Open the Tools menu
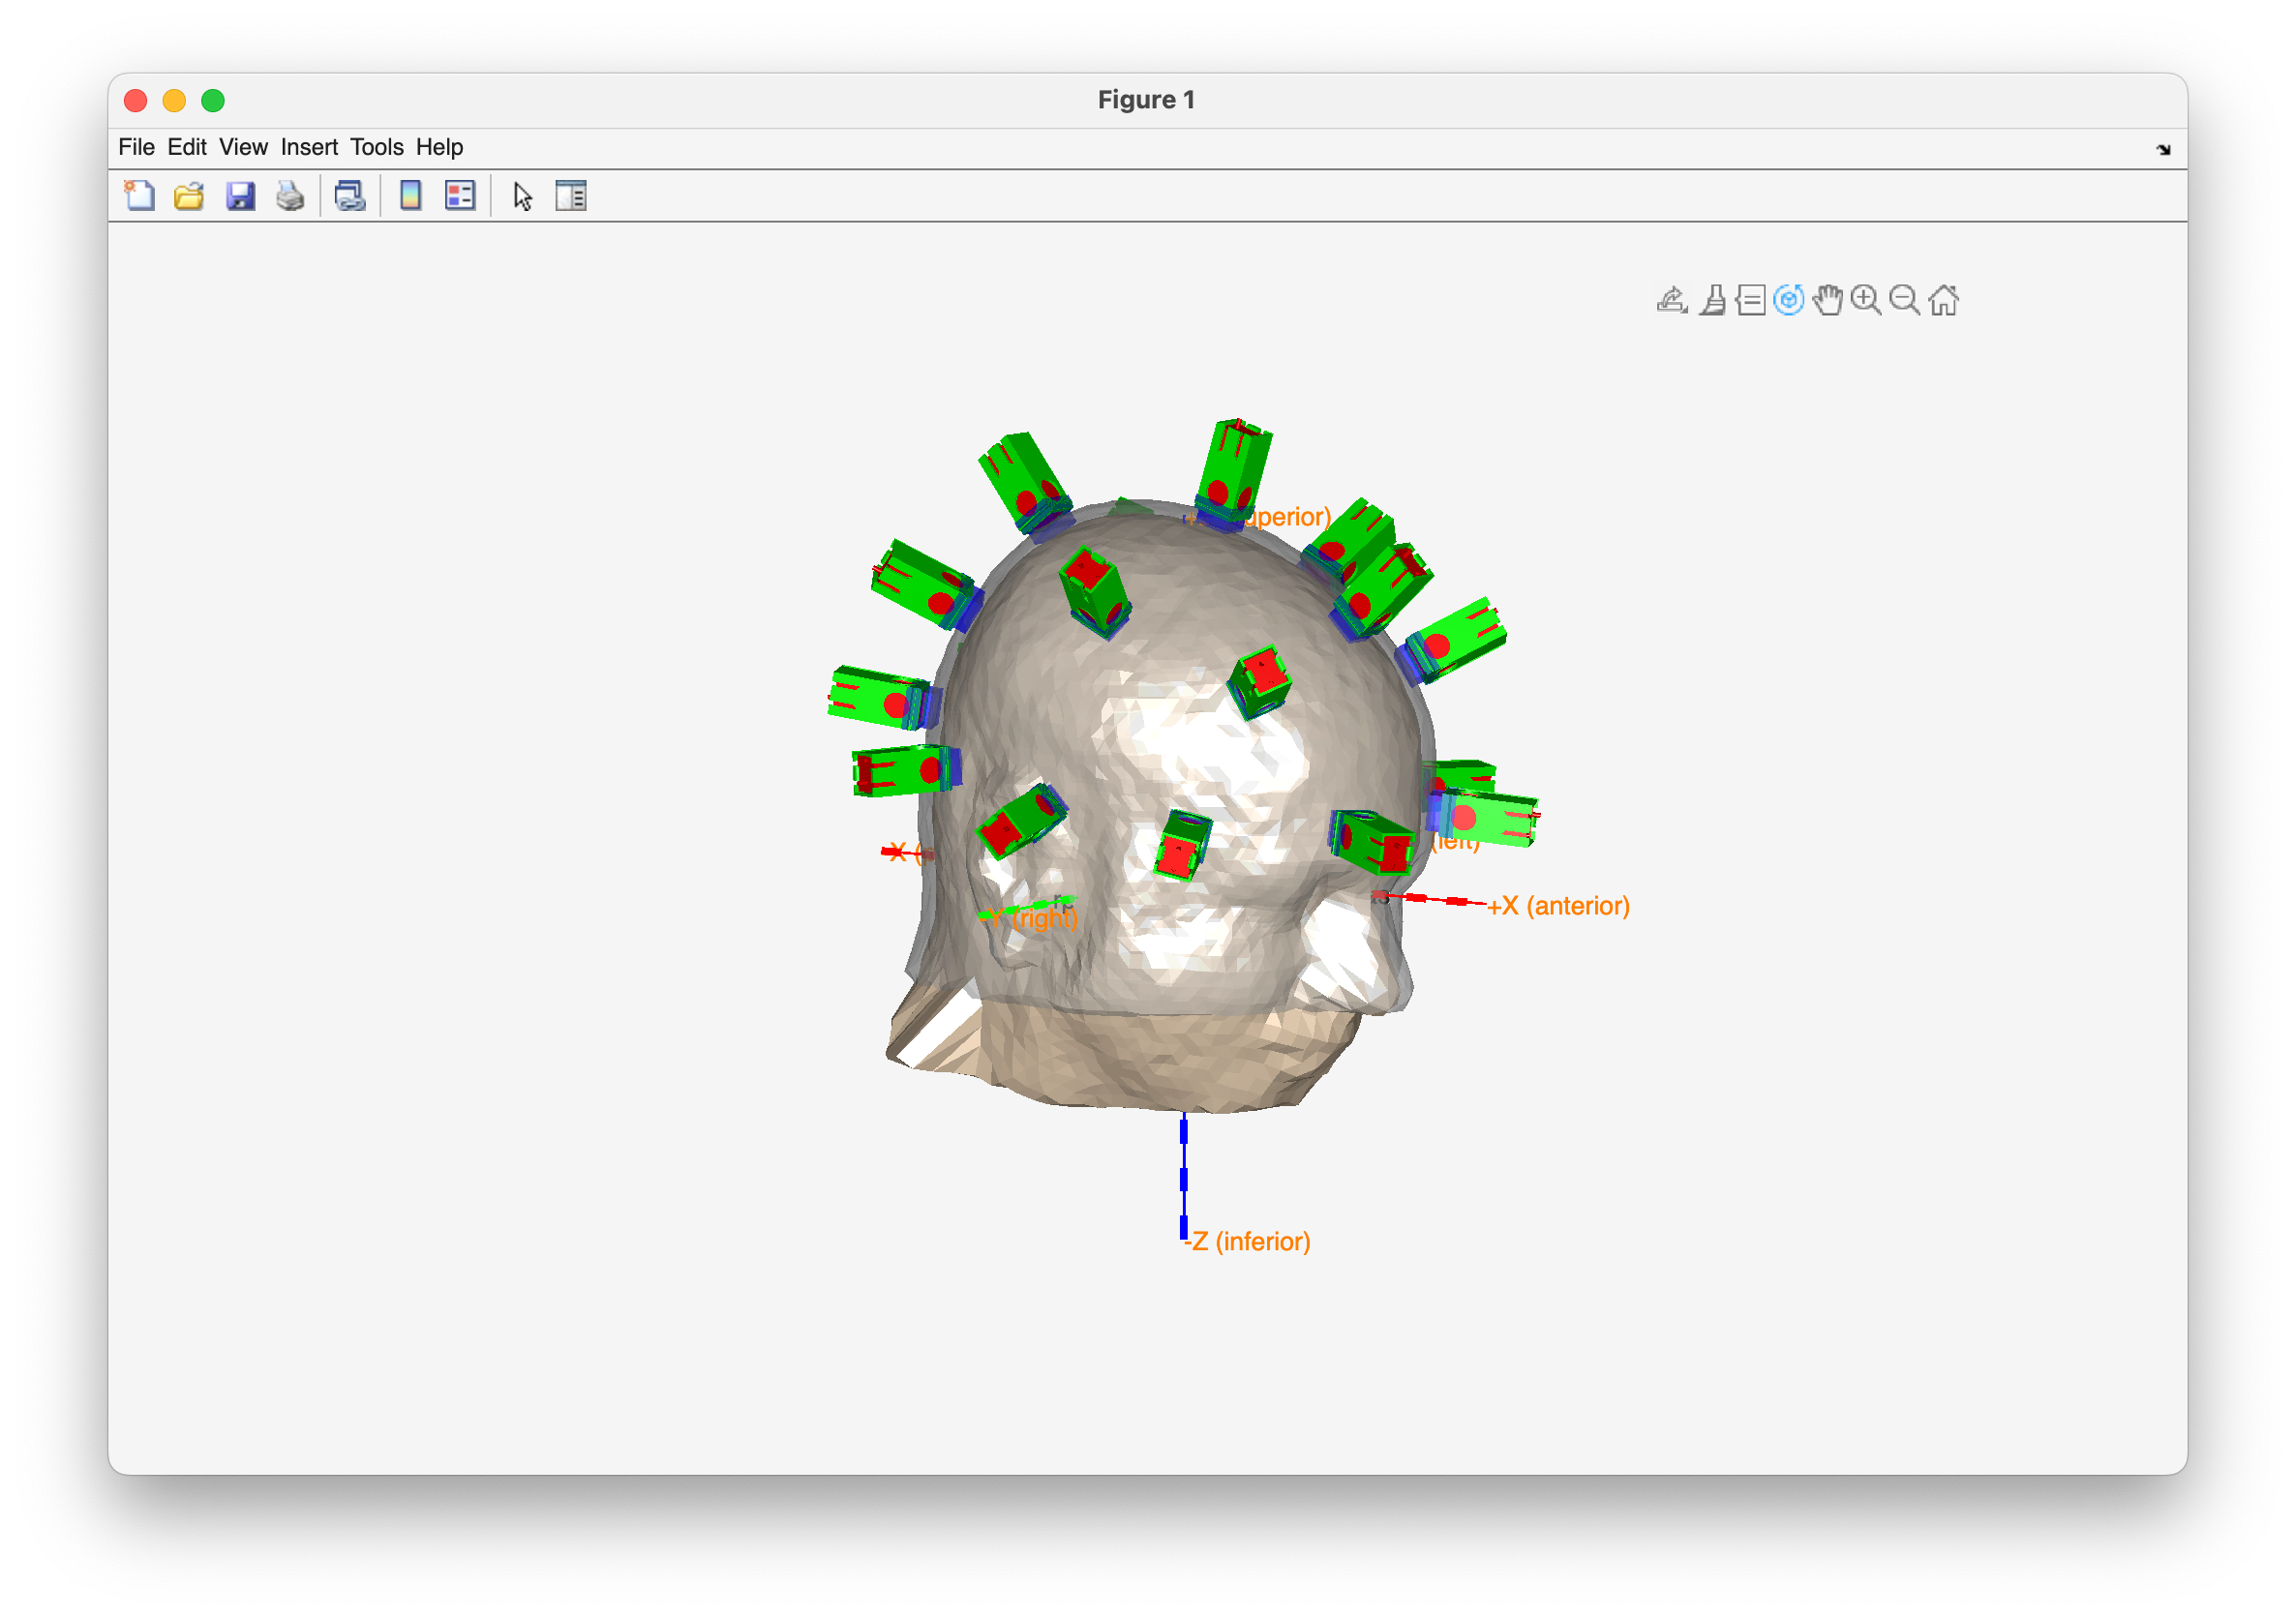This screenshot has height=1618, width=2296. [376, 147]
